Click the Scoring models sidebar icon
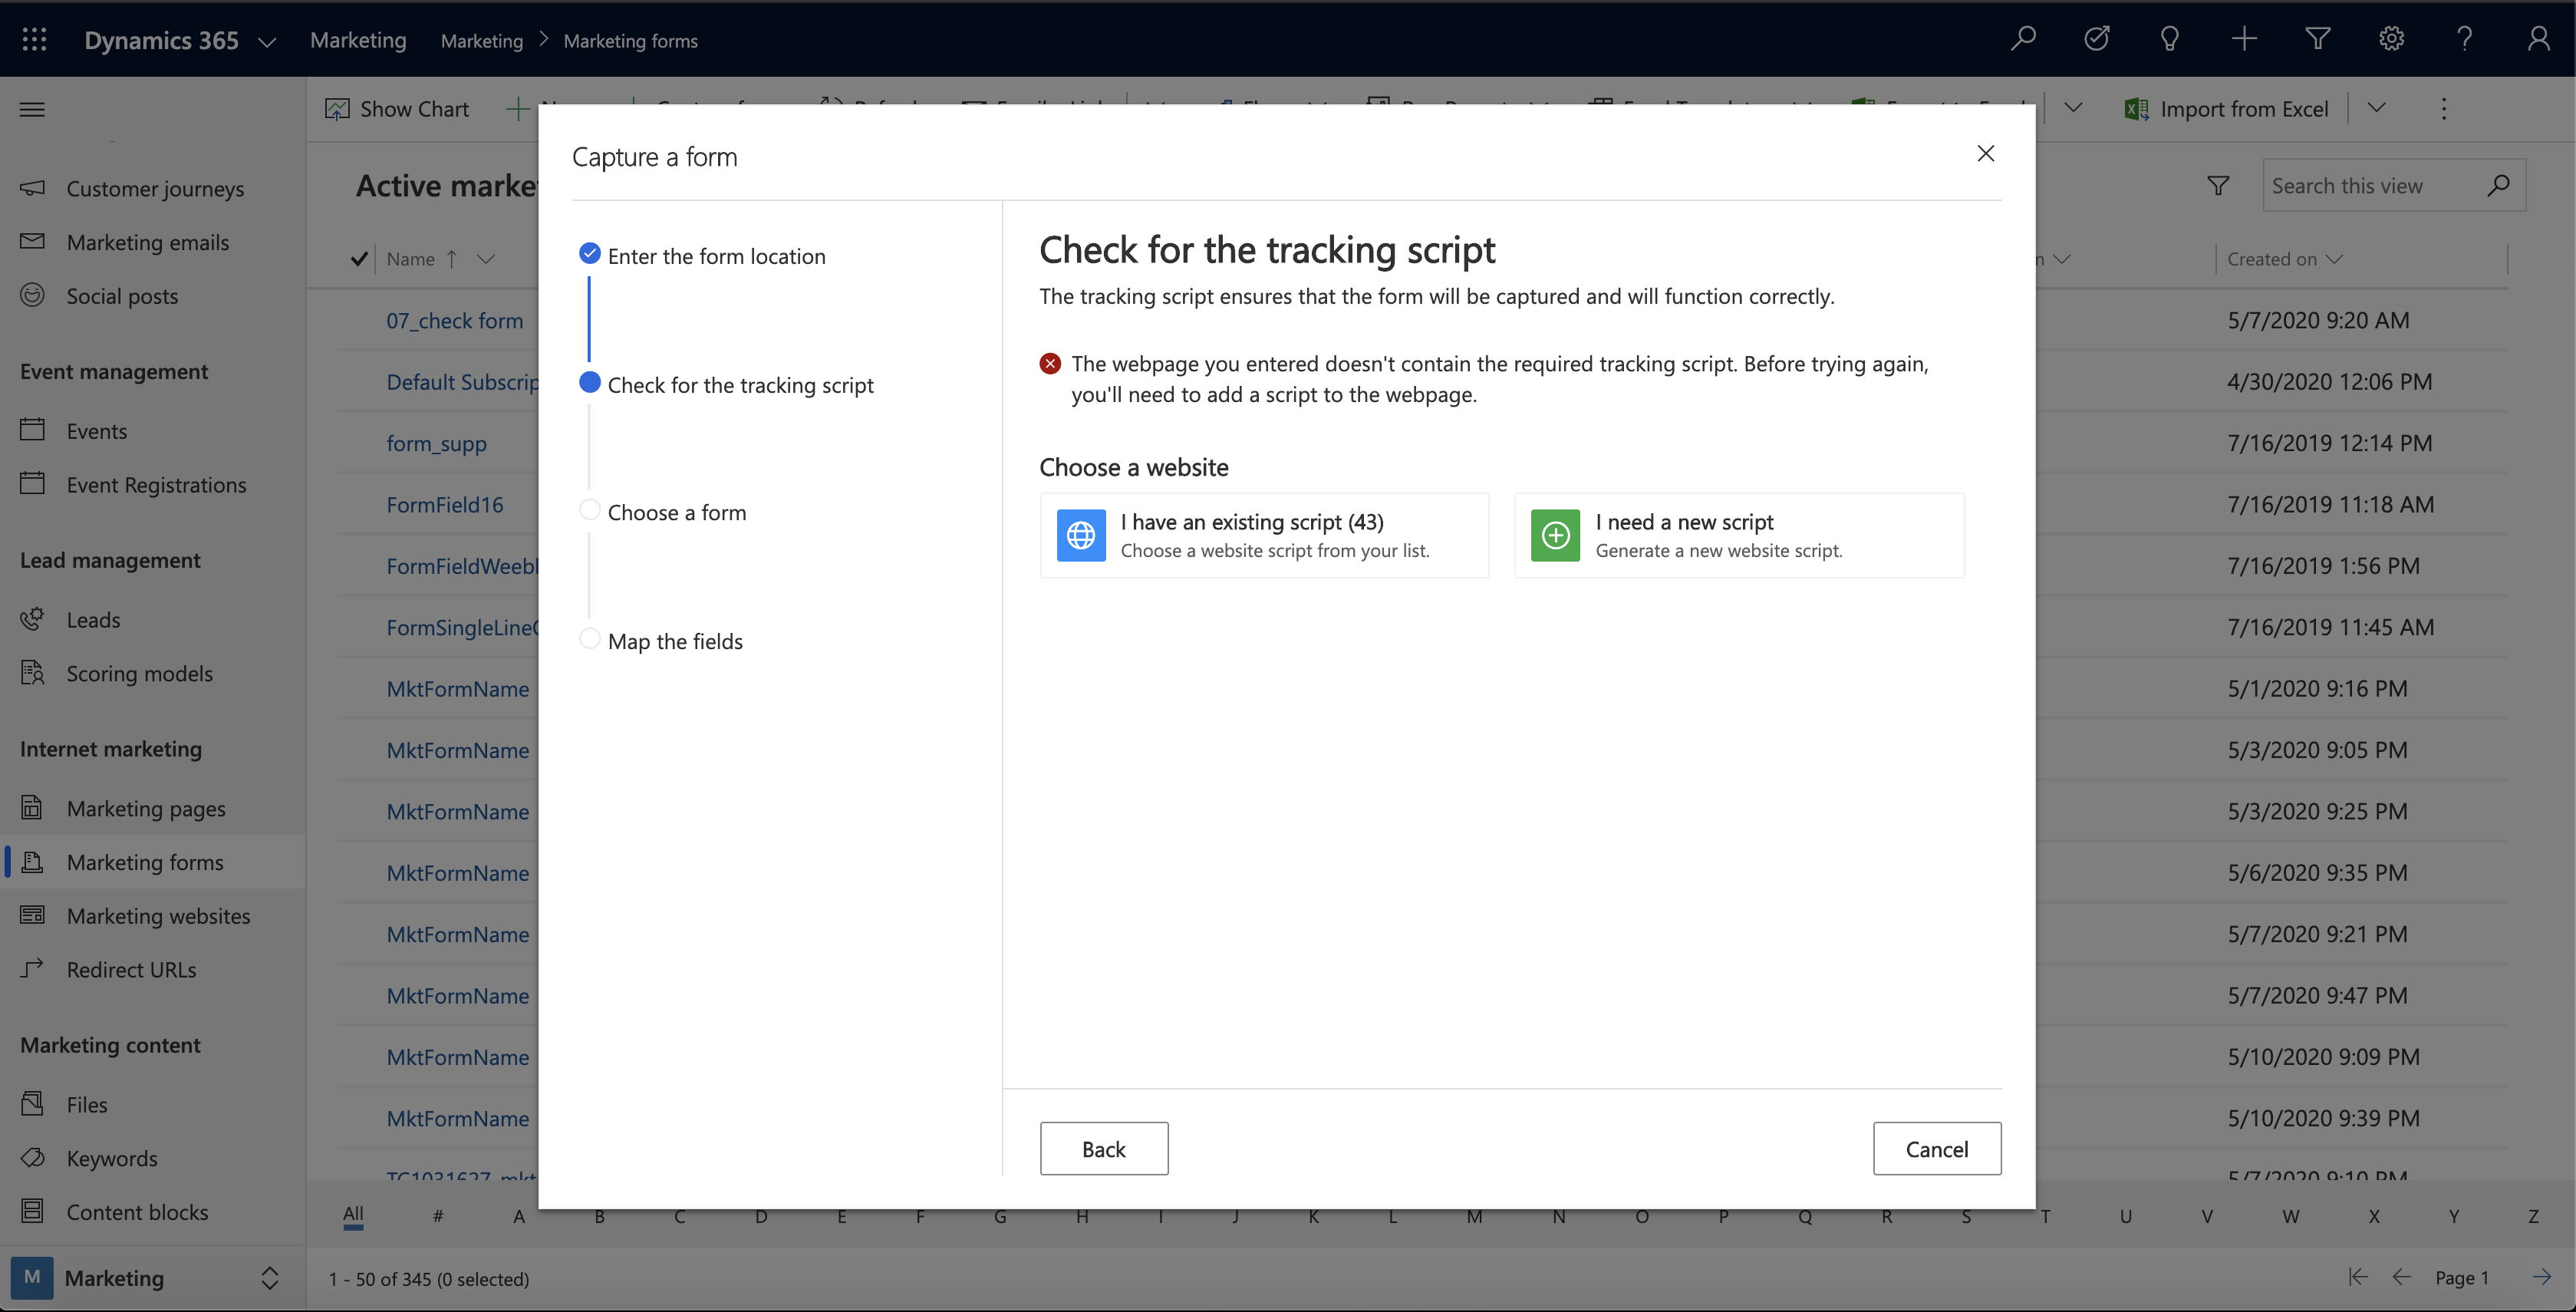Image resolution: width=2576 pixels, height=1312 pixels. coord(31,673)
